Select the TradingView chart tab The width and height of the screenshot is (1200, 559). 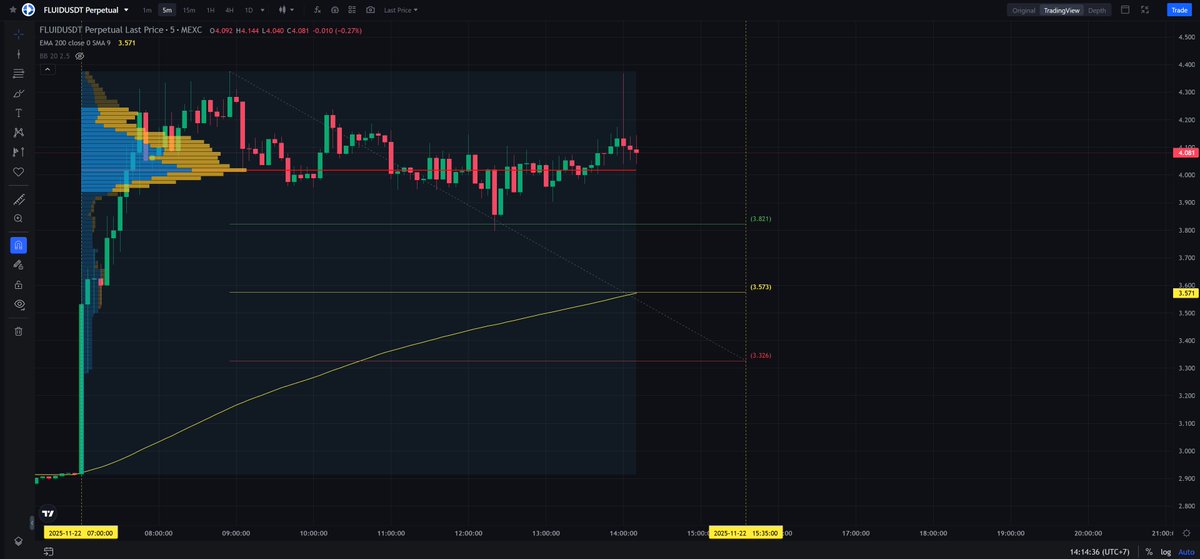point(1062,10)
